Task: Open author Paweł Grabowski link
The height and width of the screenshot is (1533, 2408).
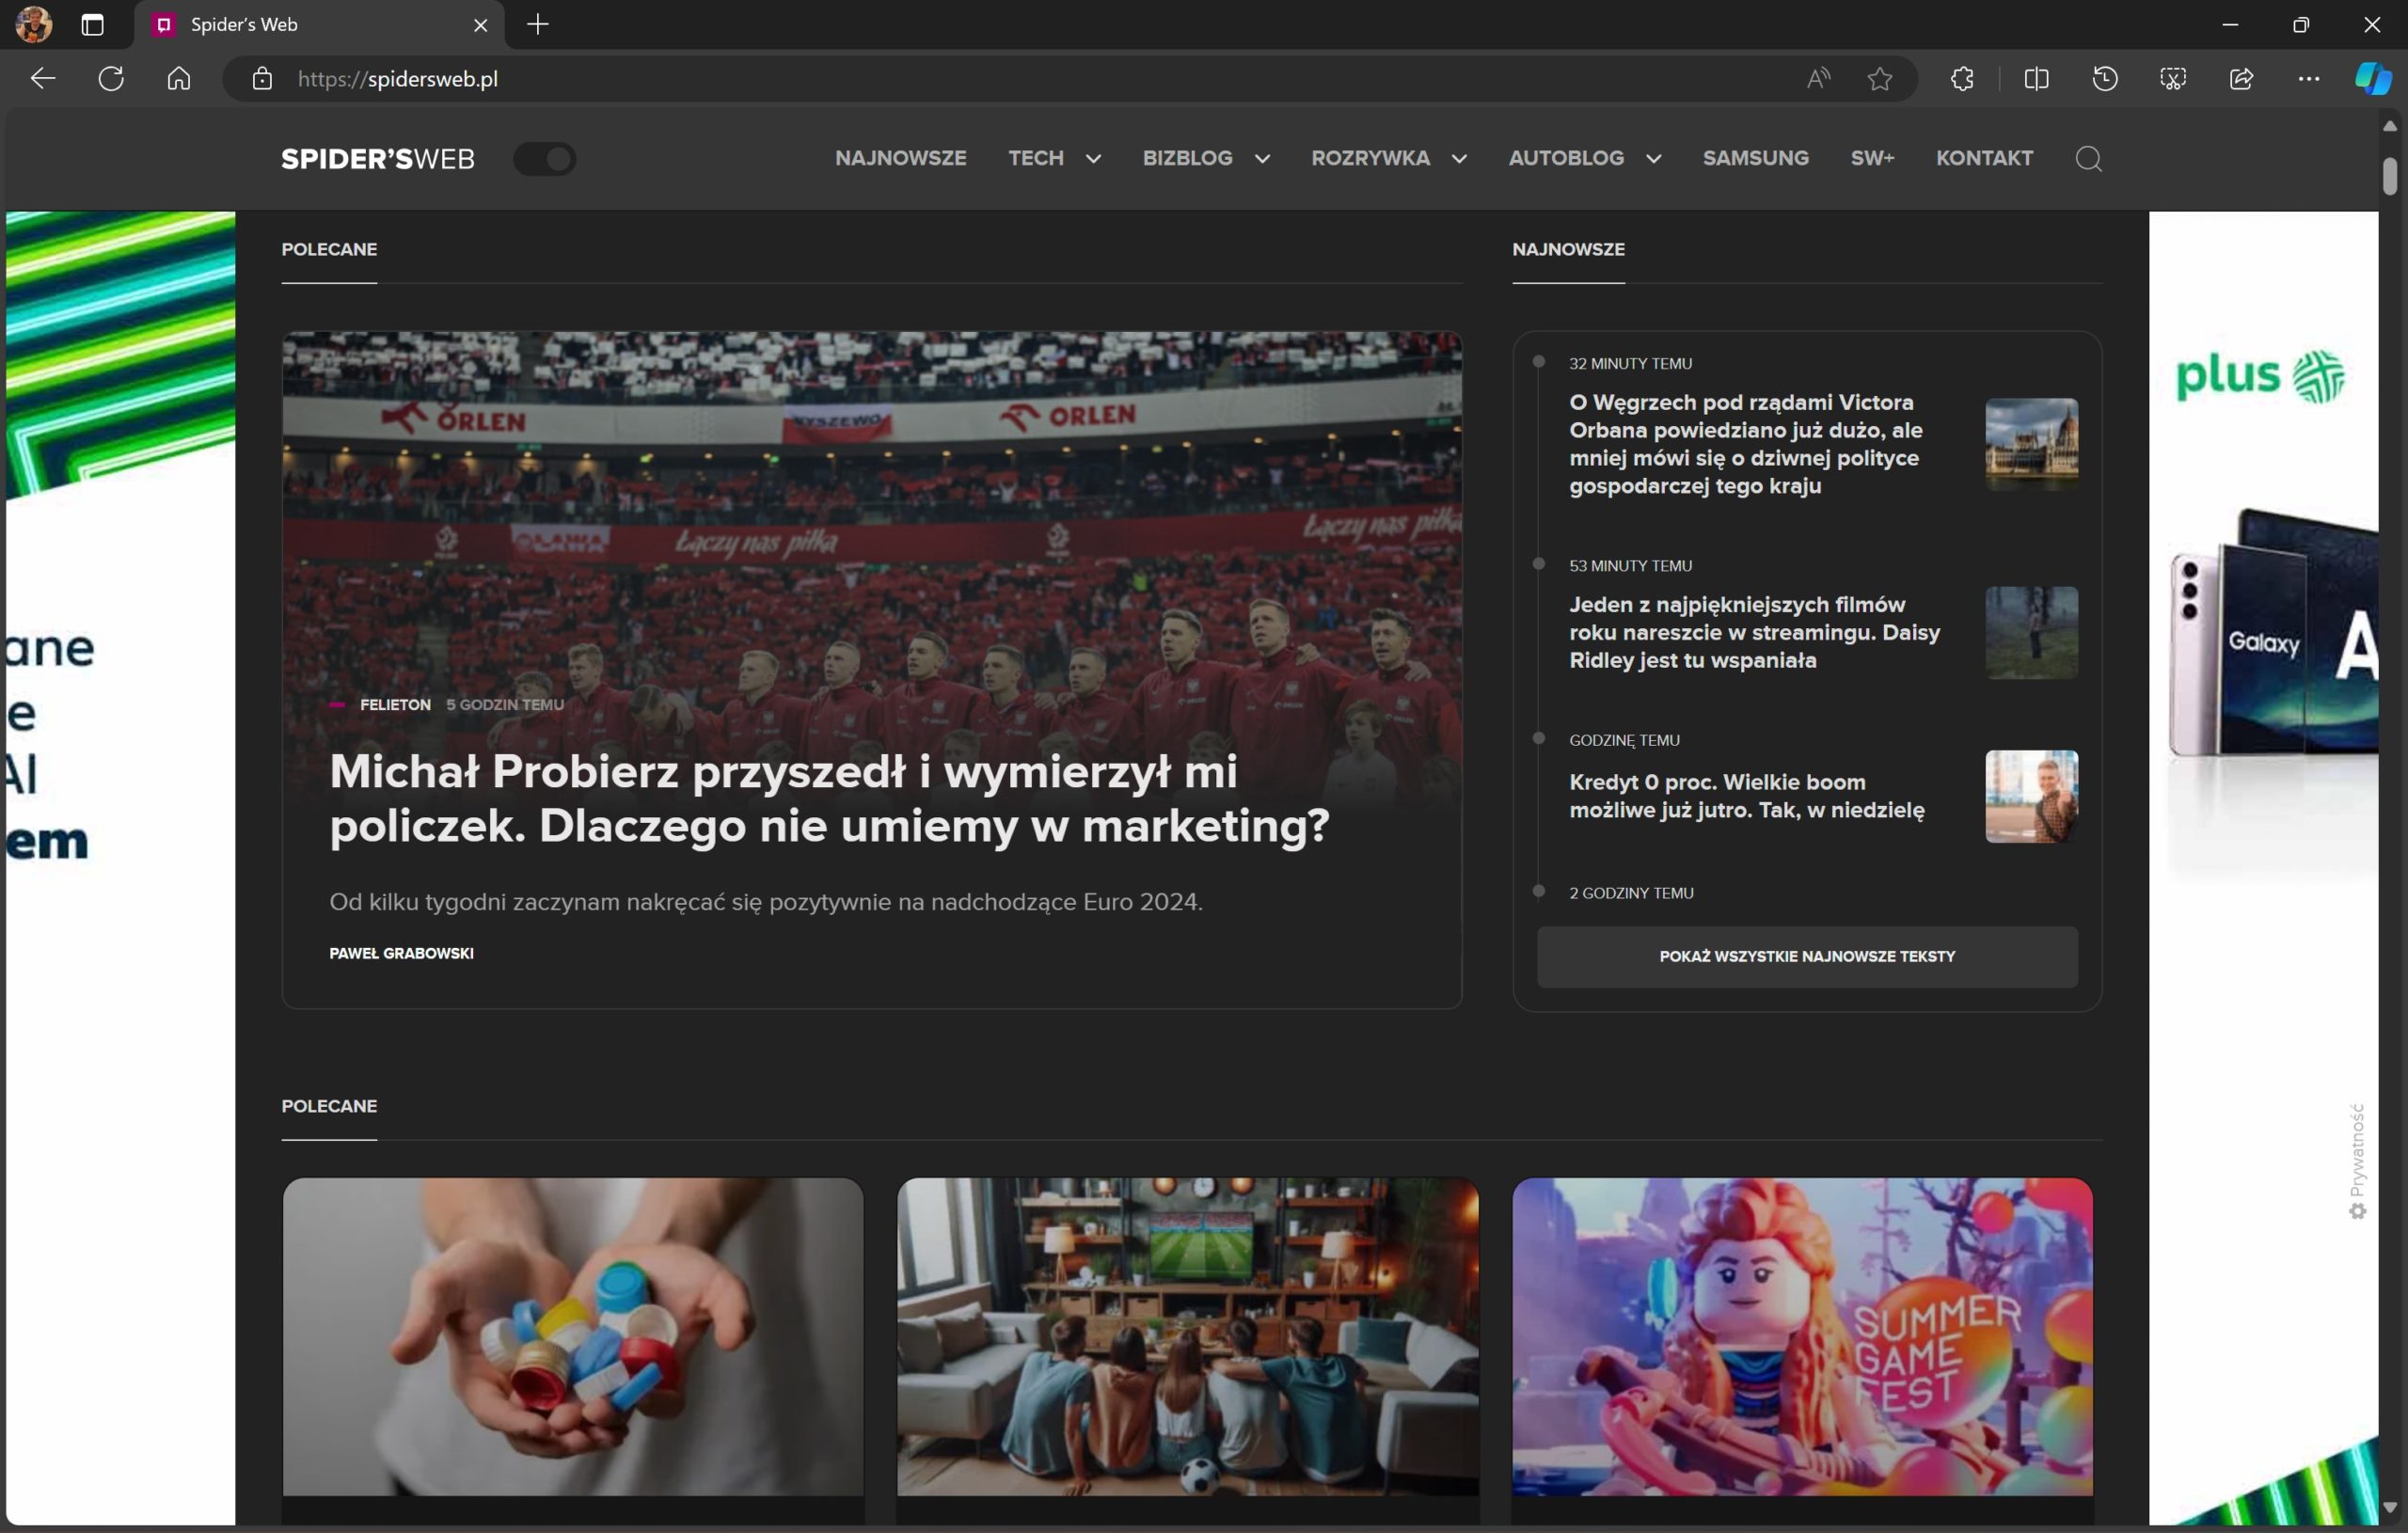Action: coord(401,953)
